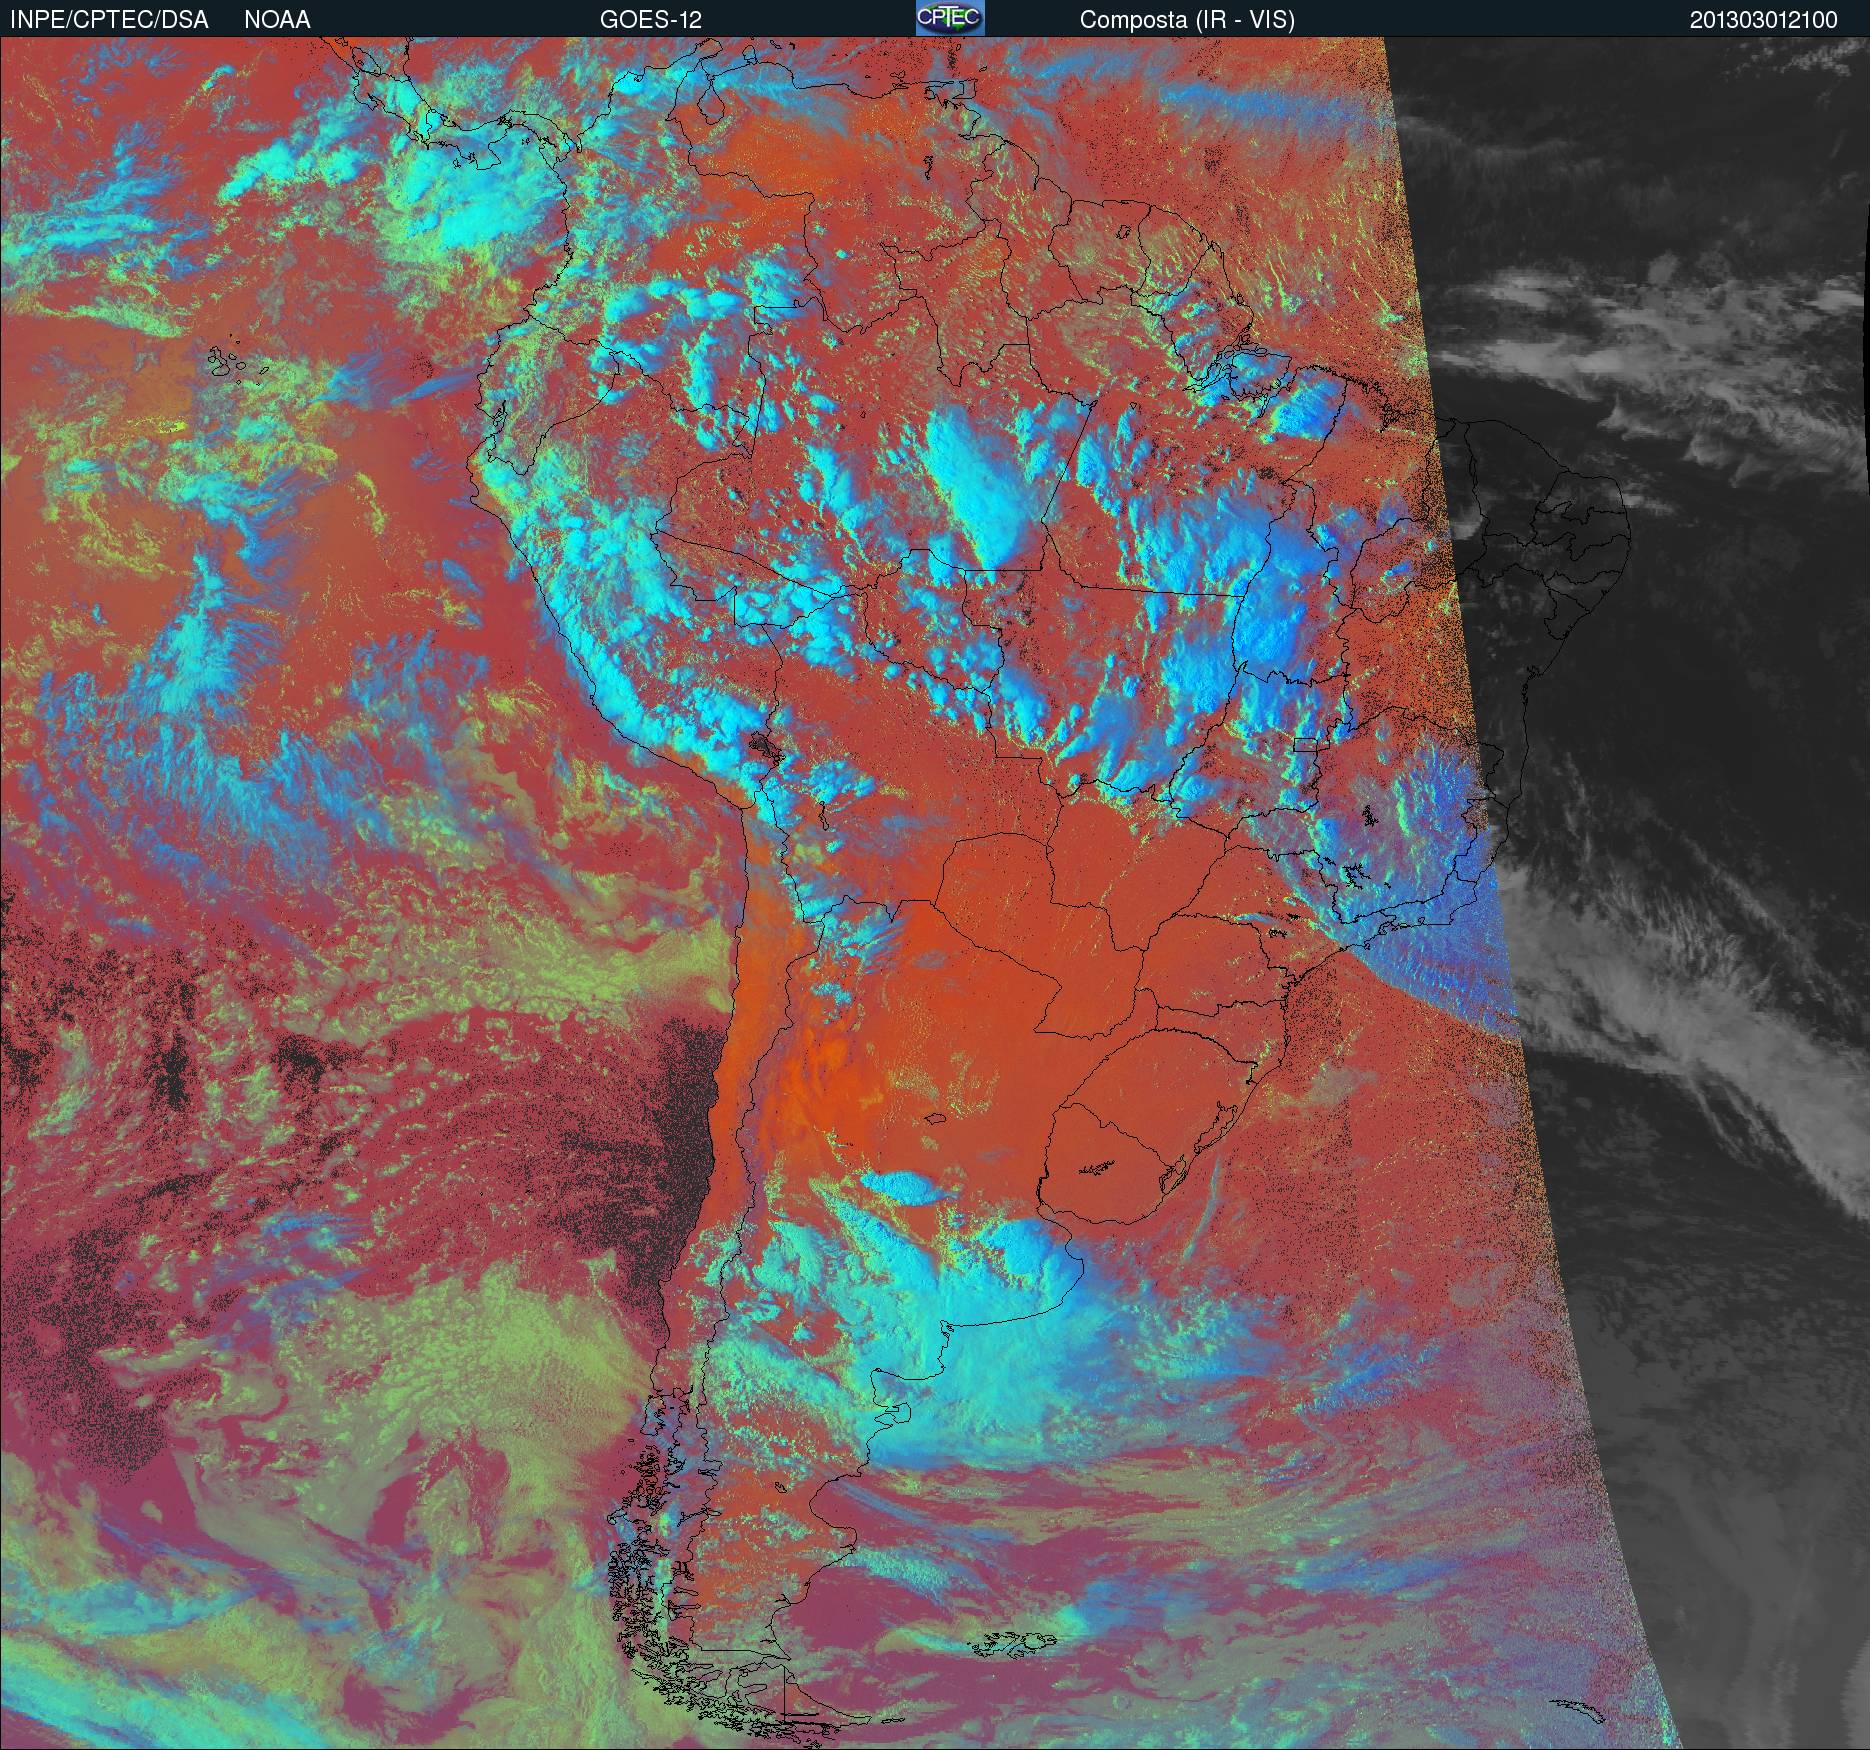Image resolution: width=1870 pixels, height=1750 pixels.
Task: Click the INPE/CPTEC/DSA header label
Action: click(109, 20)
